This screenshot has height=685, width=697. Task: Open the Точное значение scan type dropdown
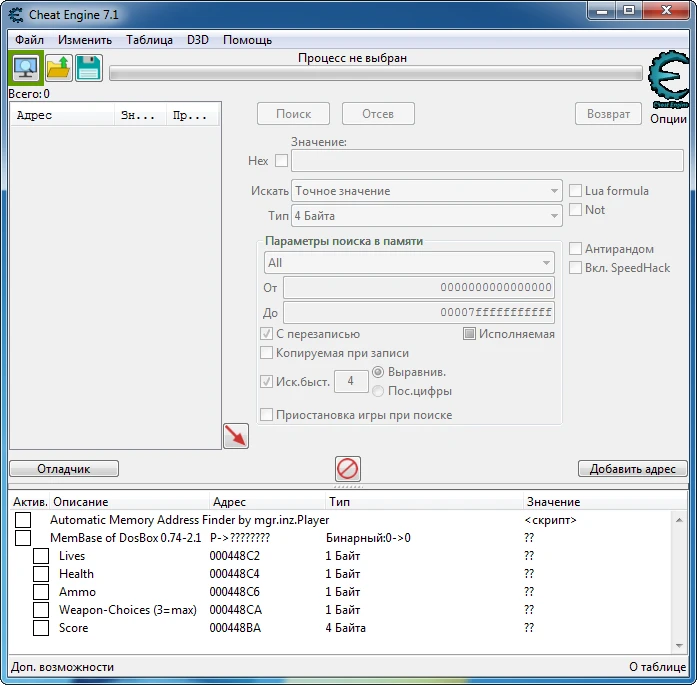(x=427, y=191)
